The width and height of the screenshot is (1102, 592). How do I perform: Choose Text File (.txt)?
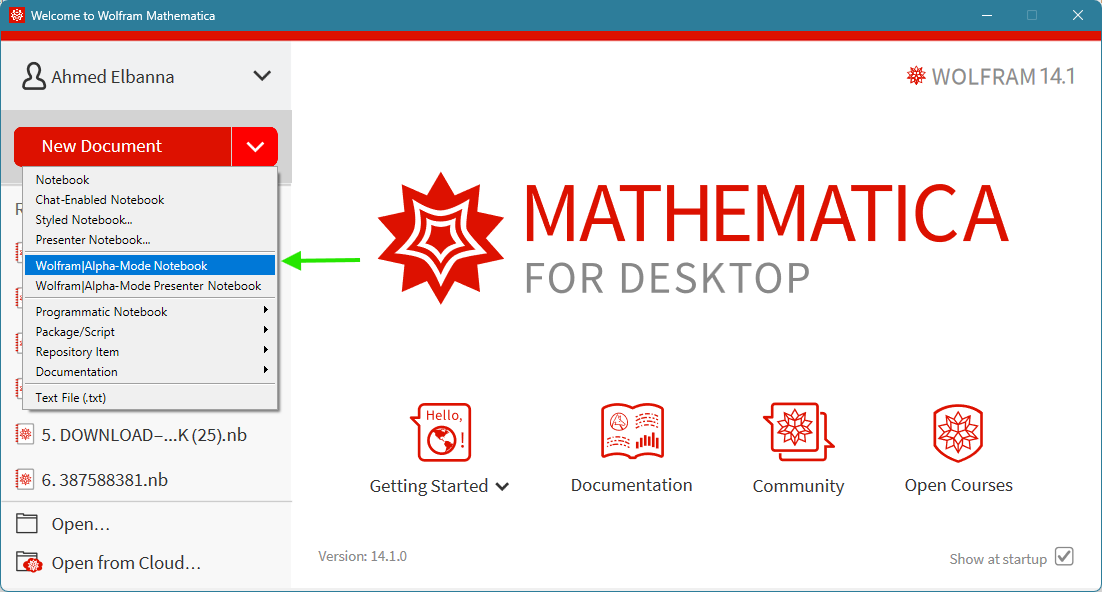pos(150,398)
